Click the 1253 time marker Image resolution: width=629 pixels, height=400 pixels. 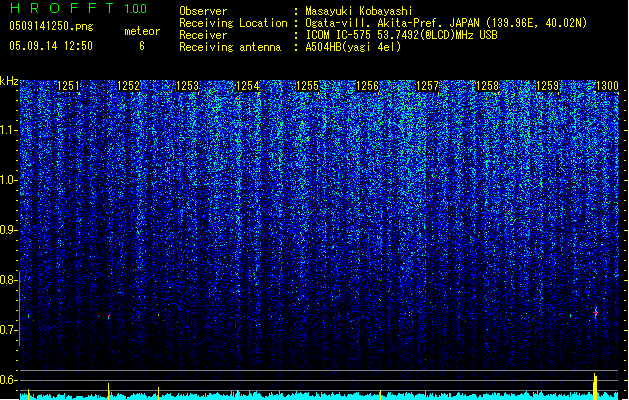coord(188,85)
